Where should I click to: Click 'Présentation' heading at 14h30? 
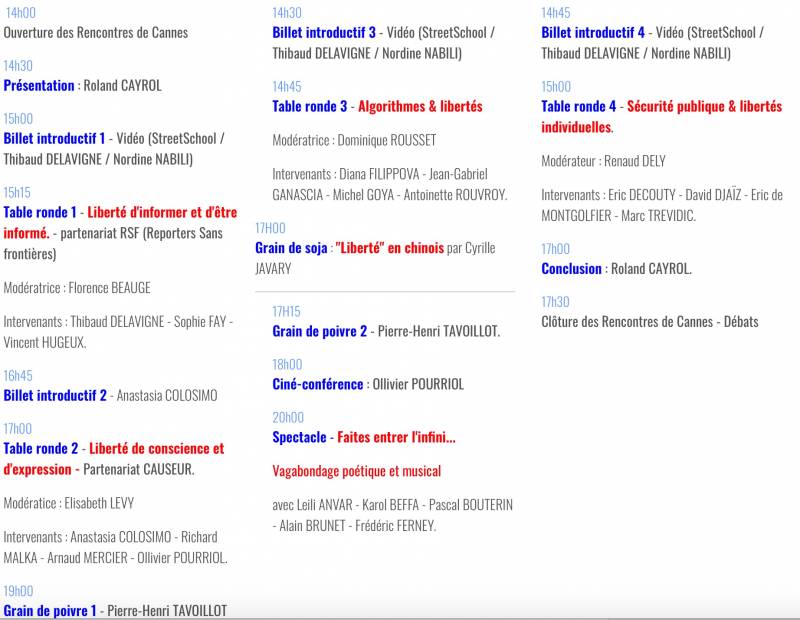coord(39,85)
